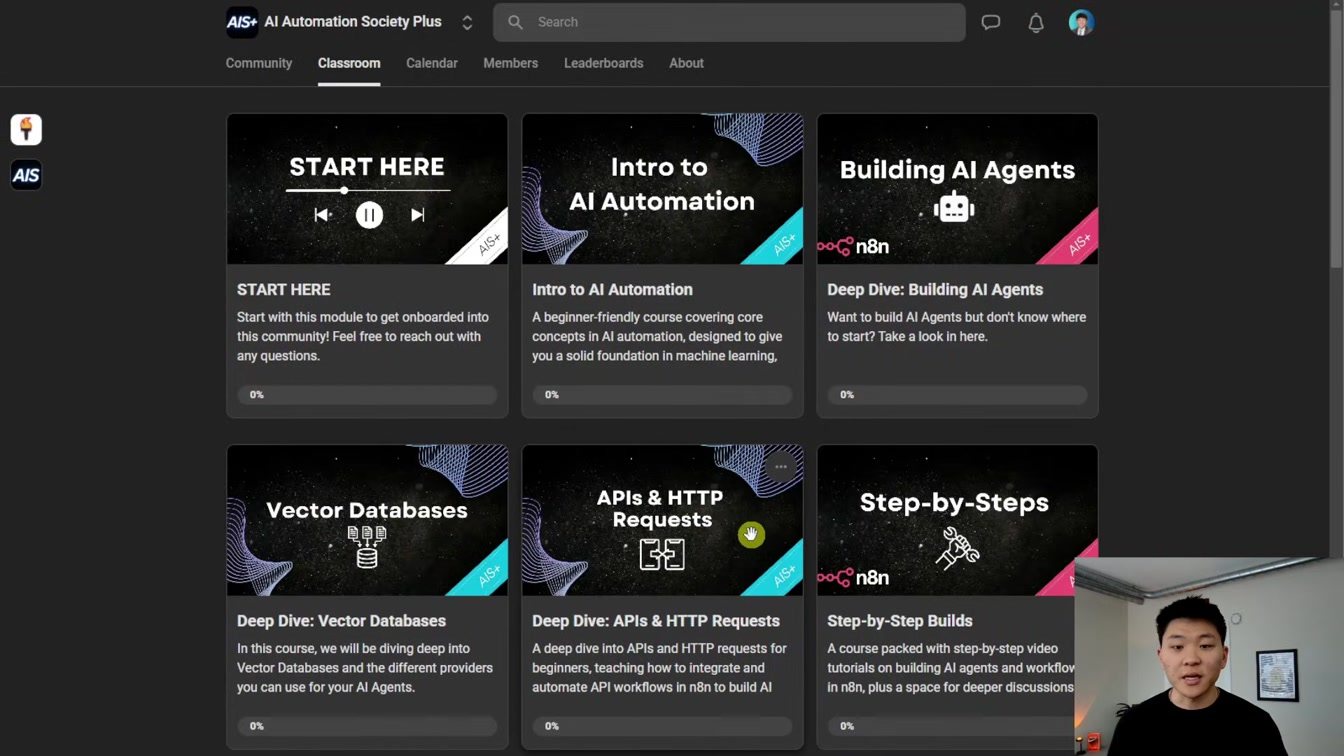Click the search magnifier icon
Viewport: 1344px width, 756px height.
coord(515,22)
